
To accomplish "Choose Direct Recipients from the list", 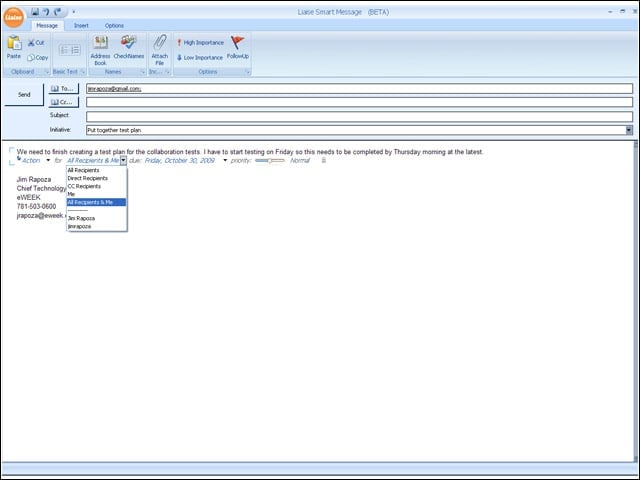I will (x=96, y=178).
